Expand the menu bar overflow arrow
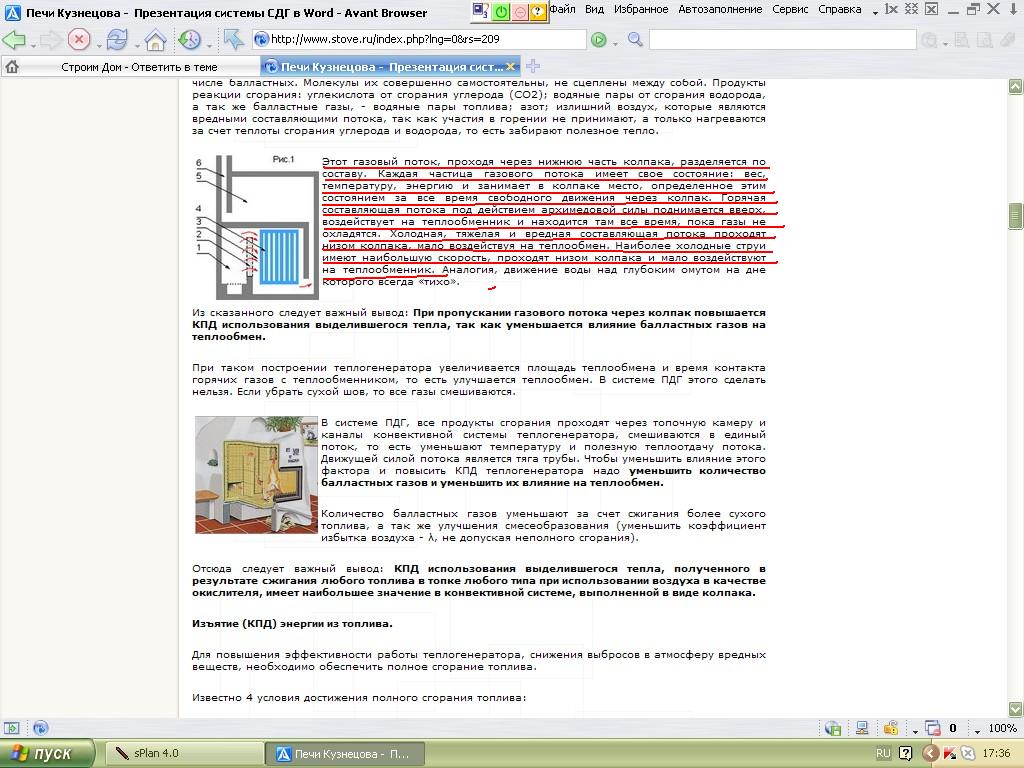1024x768 pixels. 875,10
